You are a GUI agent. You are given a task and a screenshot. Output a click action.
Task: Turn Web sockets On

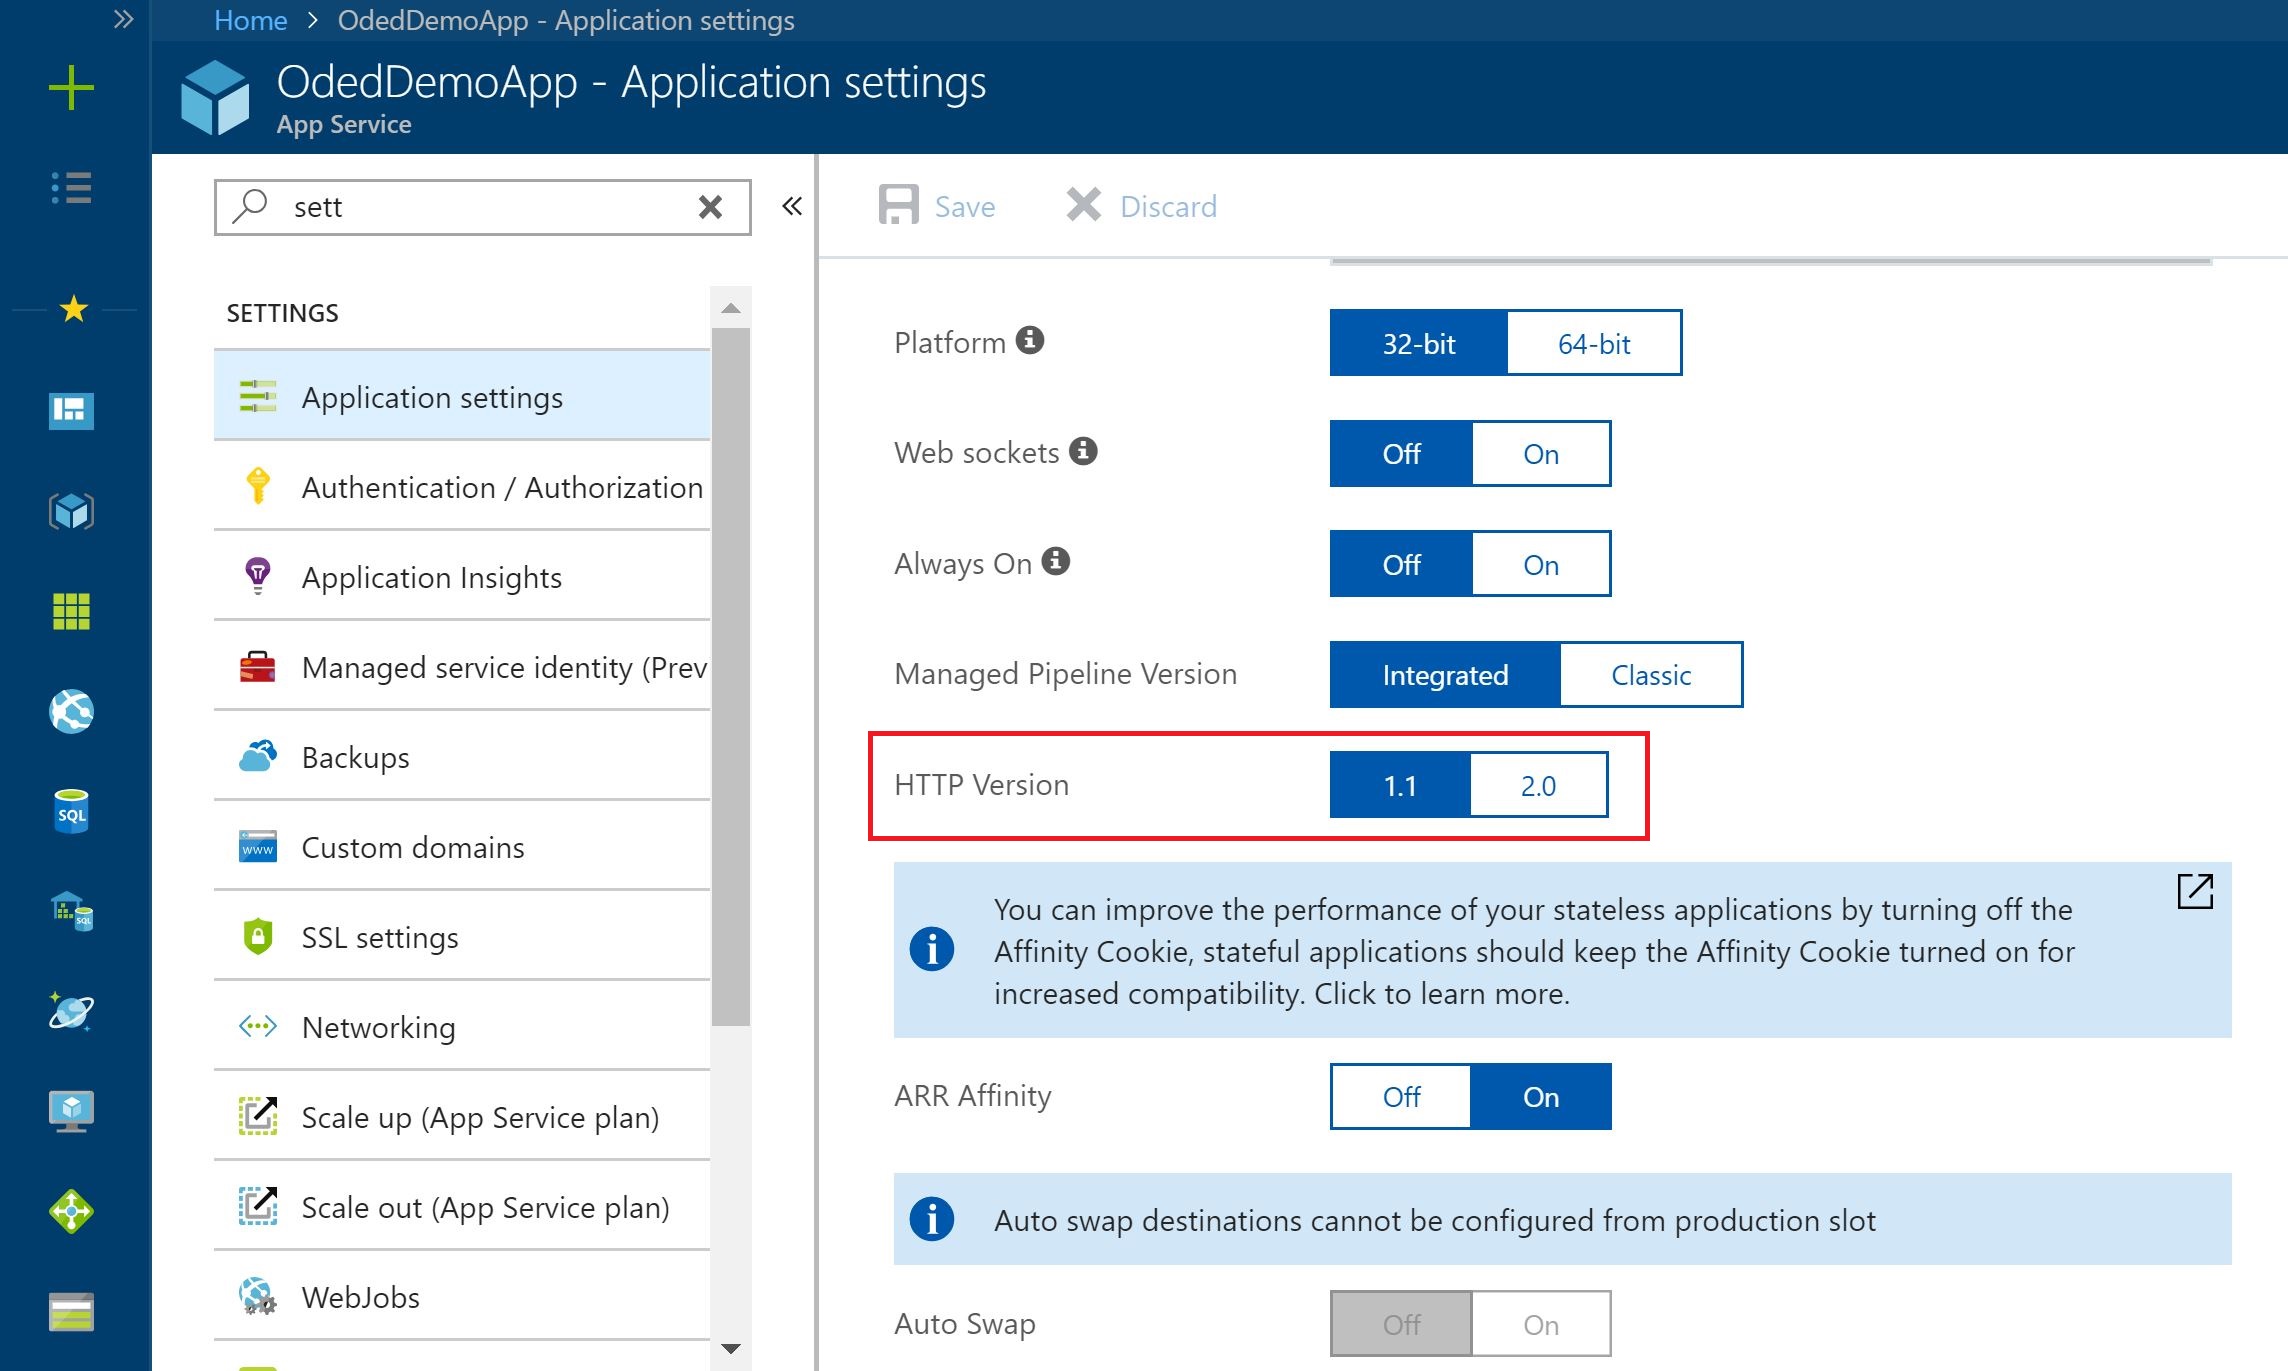click(x=1540, y=454)
